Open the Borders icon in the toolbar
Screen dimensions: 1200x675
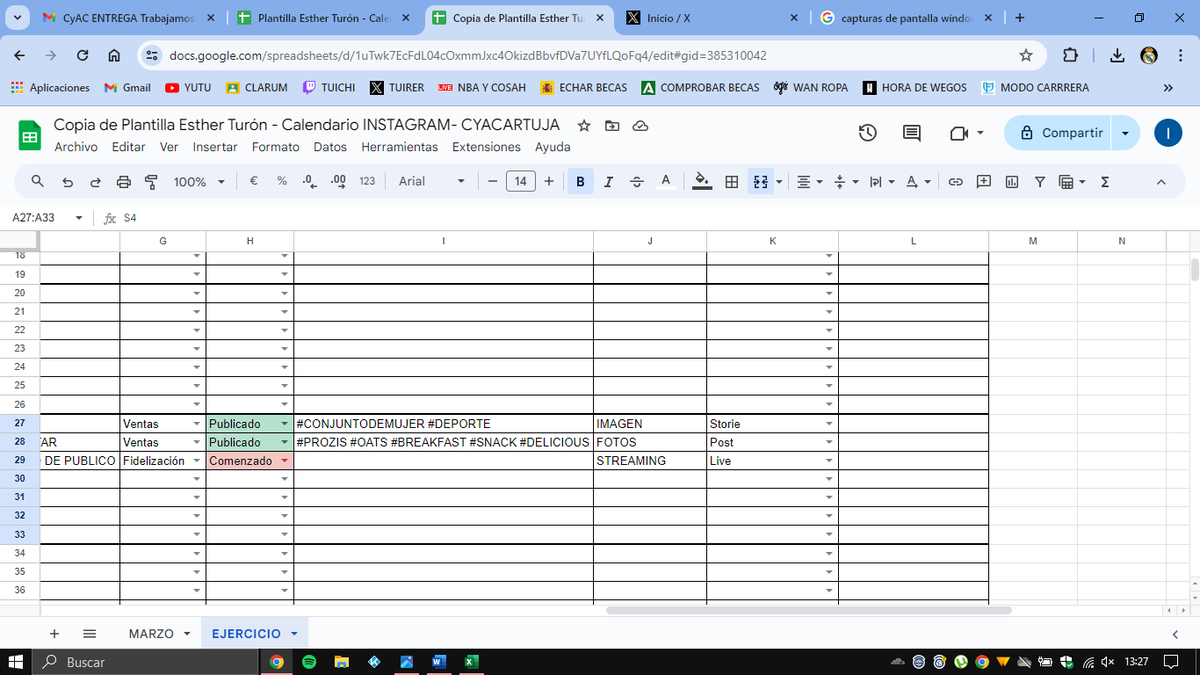point(731,182)
